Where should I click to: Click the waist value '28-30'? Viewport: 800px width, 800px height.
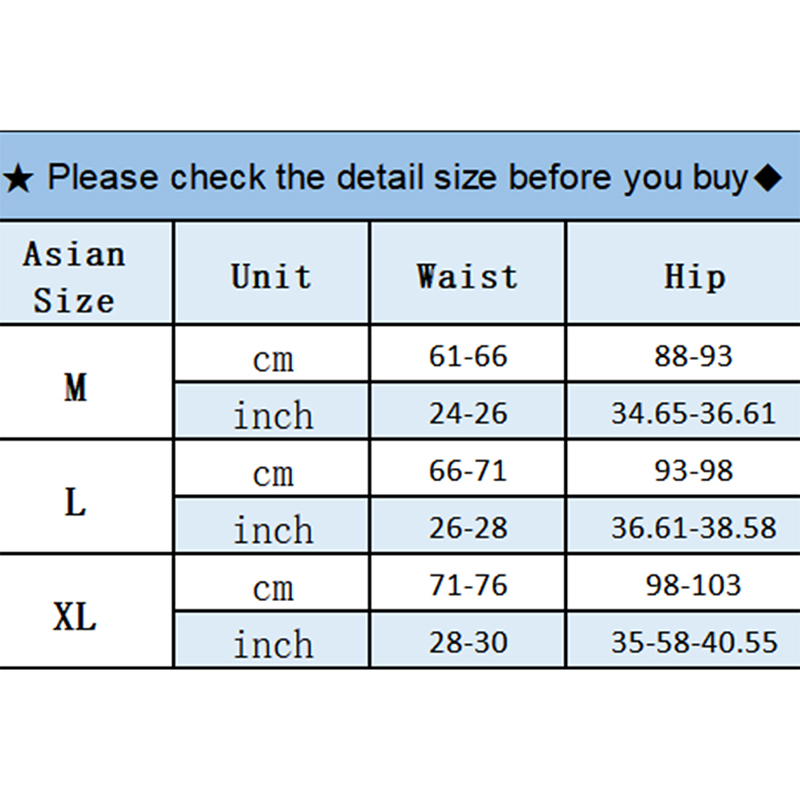click(x=468, y=642)
